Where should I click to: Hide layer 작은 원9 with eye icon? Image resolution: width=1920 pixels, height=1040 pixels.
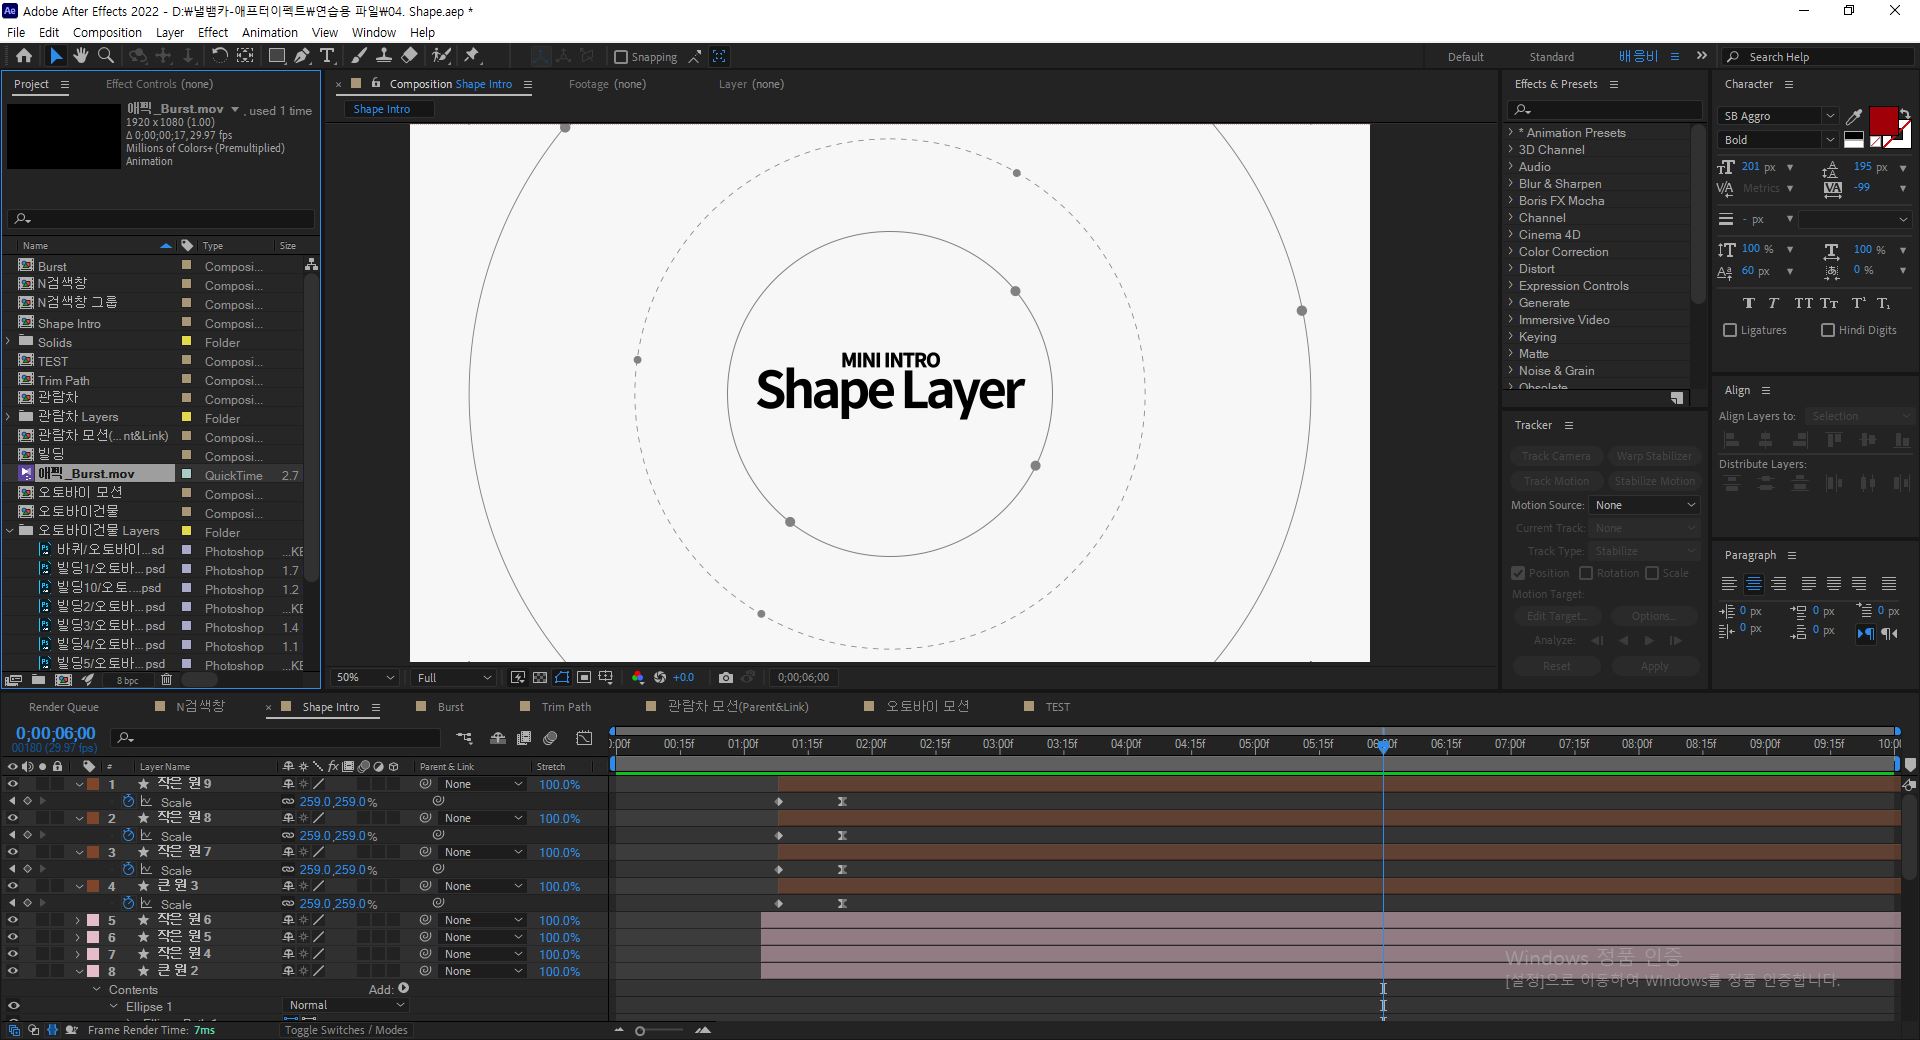pos(13,784)
